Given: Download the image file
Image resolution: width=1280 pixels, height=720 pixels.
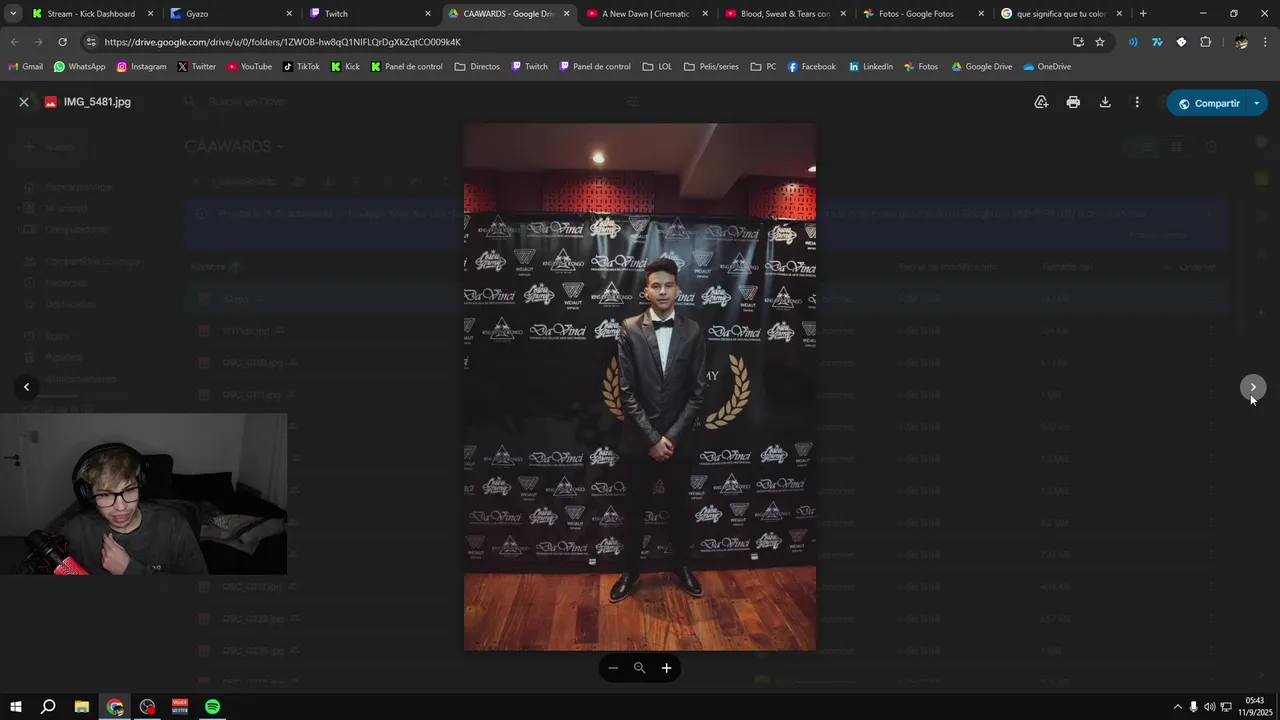Looking at the screenshot, I should [1105, 102].
